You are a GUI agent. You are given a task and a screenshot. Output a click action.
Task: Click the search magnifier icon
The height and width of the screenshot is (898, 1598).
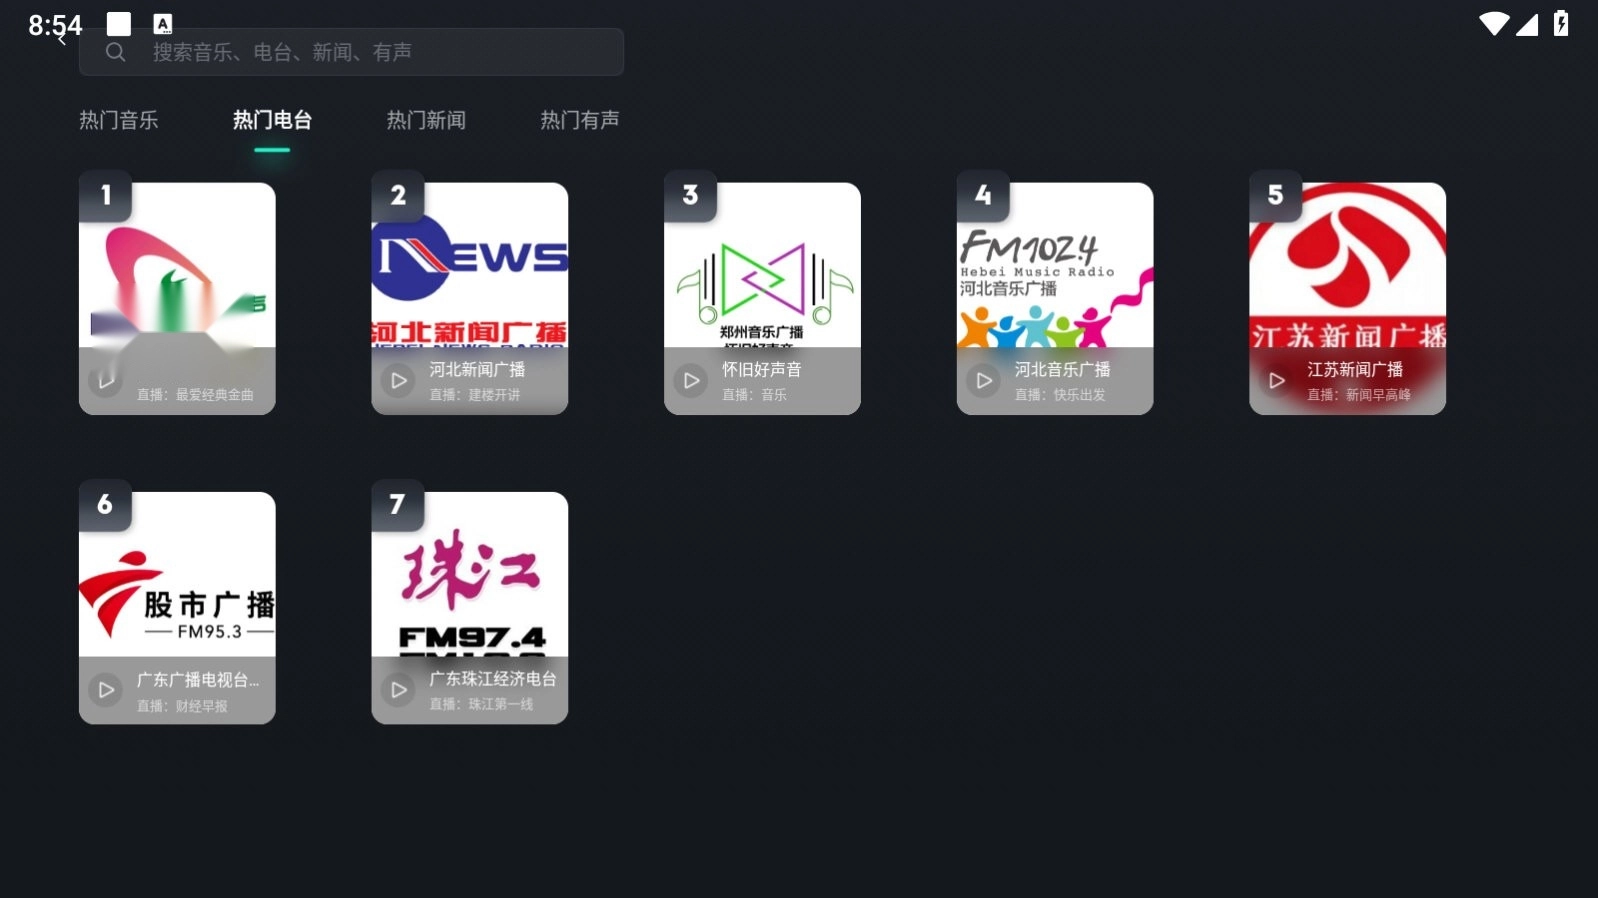coord(116,52)
